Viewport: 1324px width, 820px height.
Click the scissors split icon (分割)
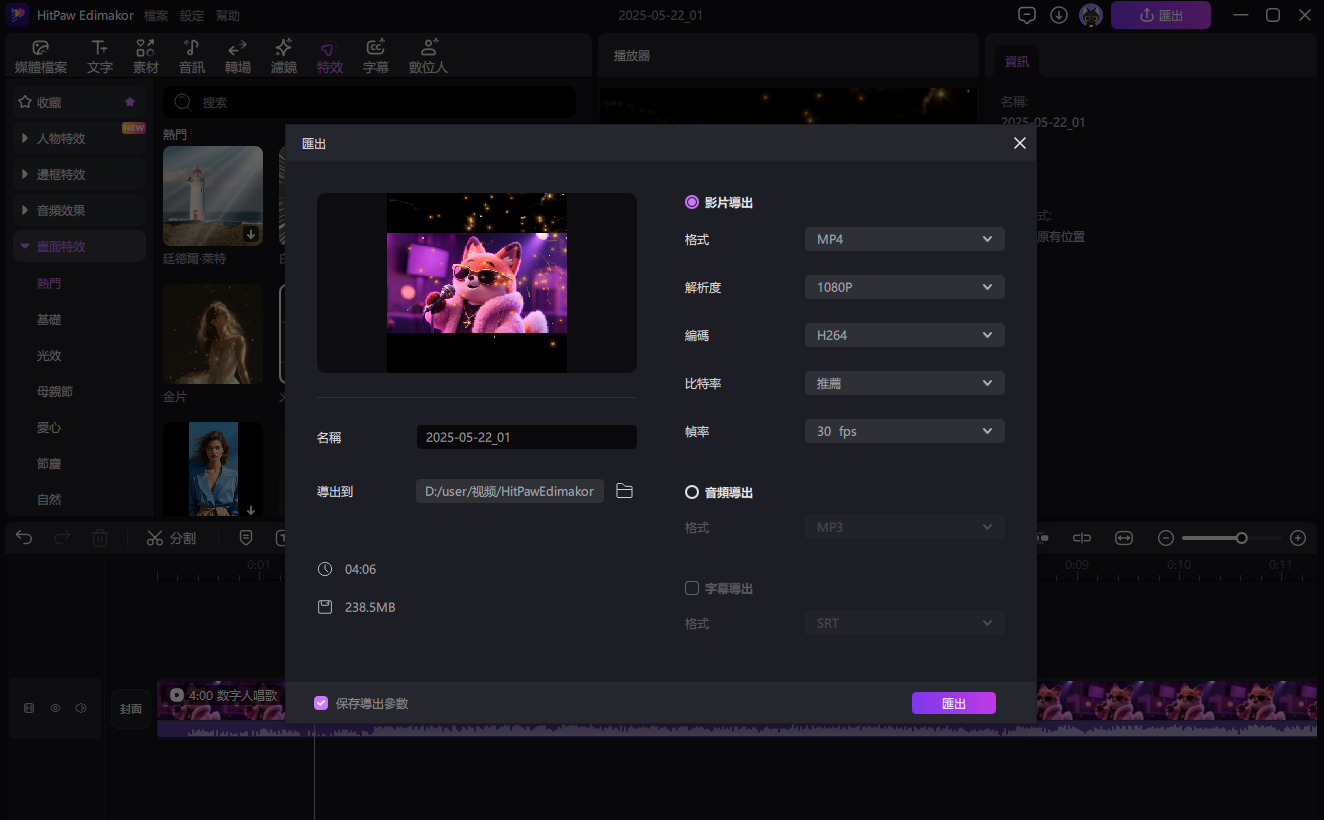[154, 538]
